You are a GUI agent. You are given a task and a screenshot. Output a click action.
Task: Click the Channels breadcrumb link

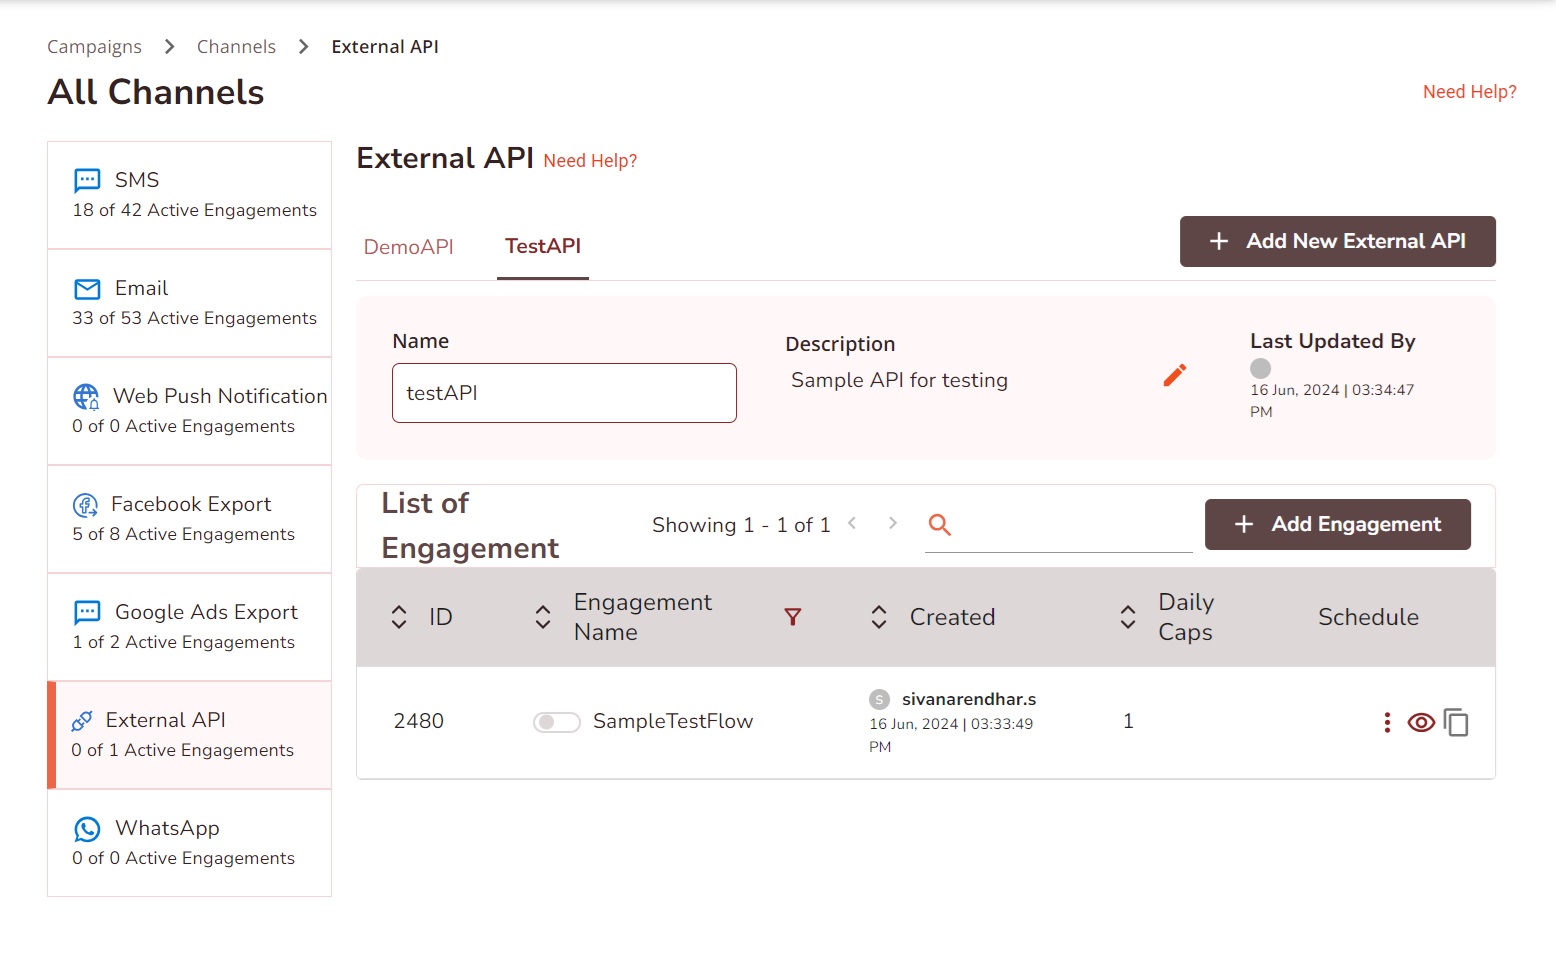(x=236, y=47)
